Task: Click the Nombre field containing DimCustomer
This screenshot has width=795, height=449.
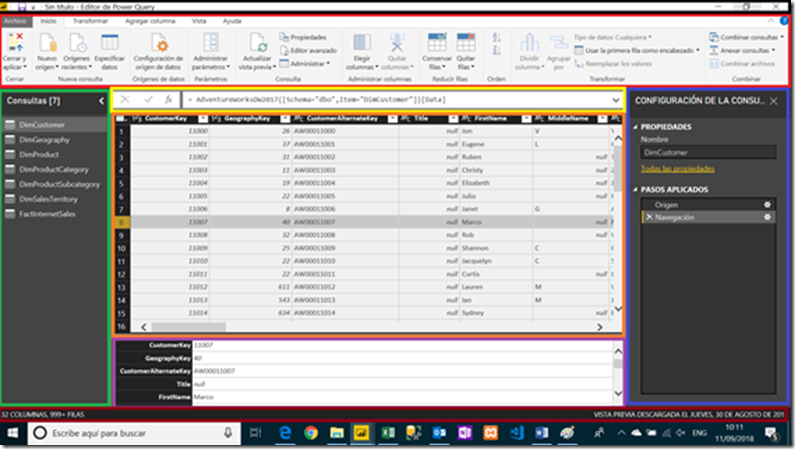Action: (707, 154)
